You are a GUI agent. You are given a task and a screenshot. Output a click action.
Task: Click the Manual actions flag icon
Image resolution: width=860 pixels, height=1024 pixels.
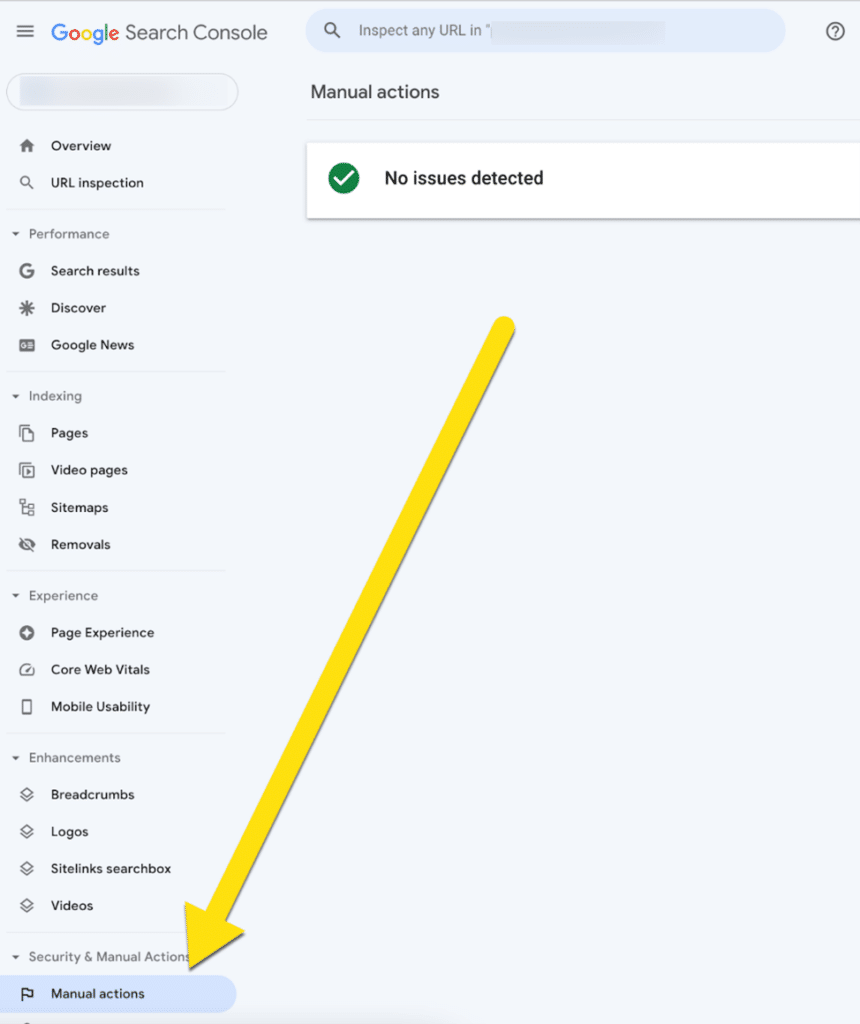point(28,993)
